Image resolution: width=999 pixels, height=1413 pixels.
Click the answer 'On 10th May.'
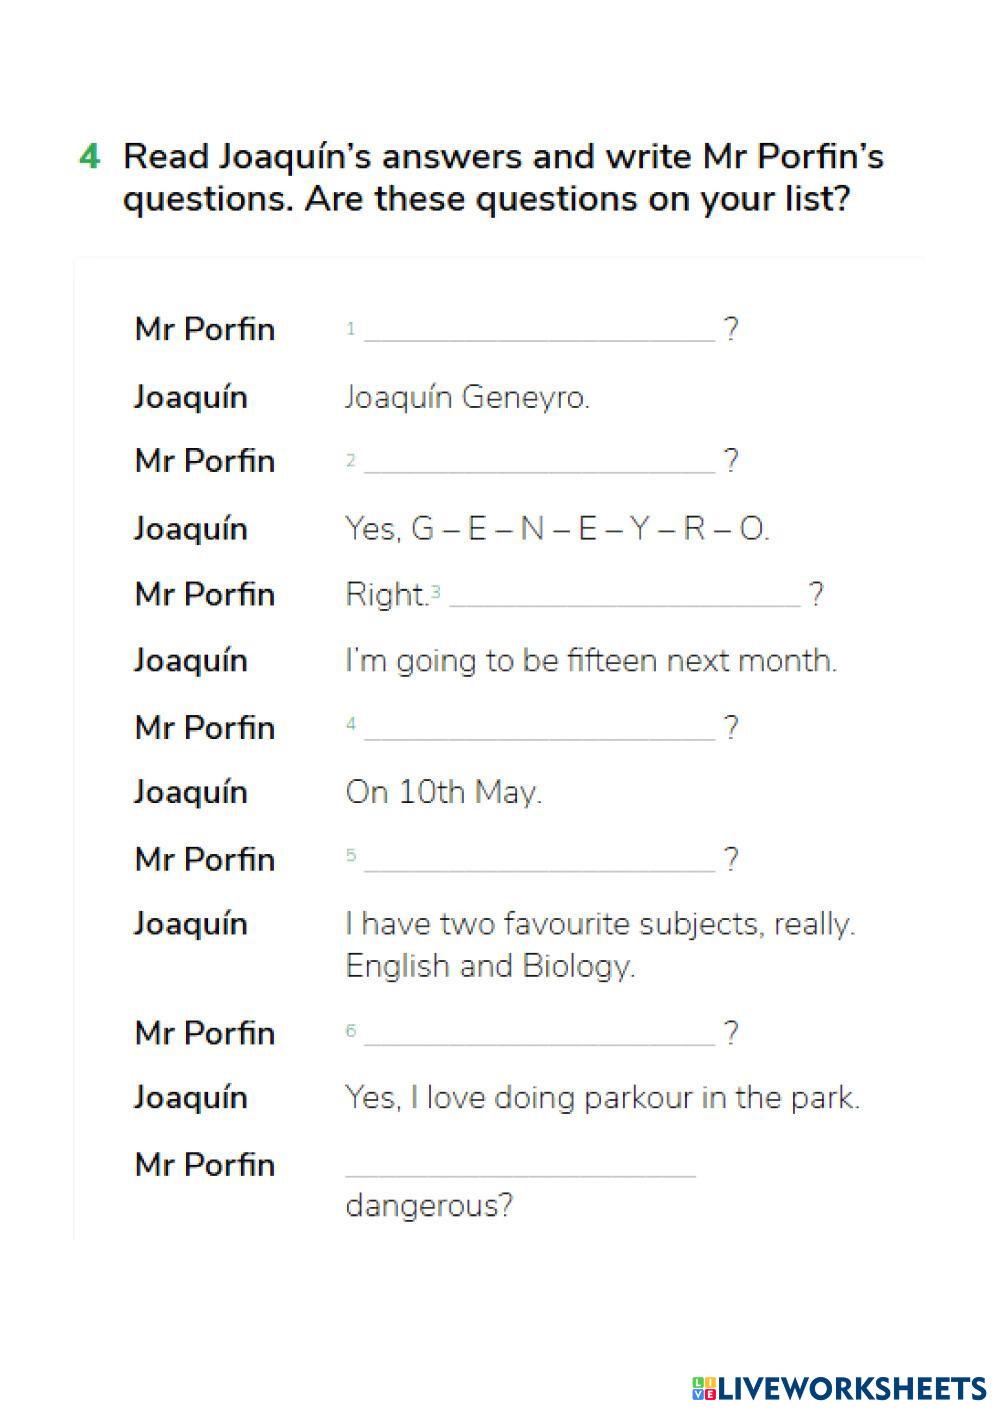tap(443, 792)
